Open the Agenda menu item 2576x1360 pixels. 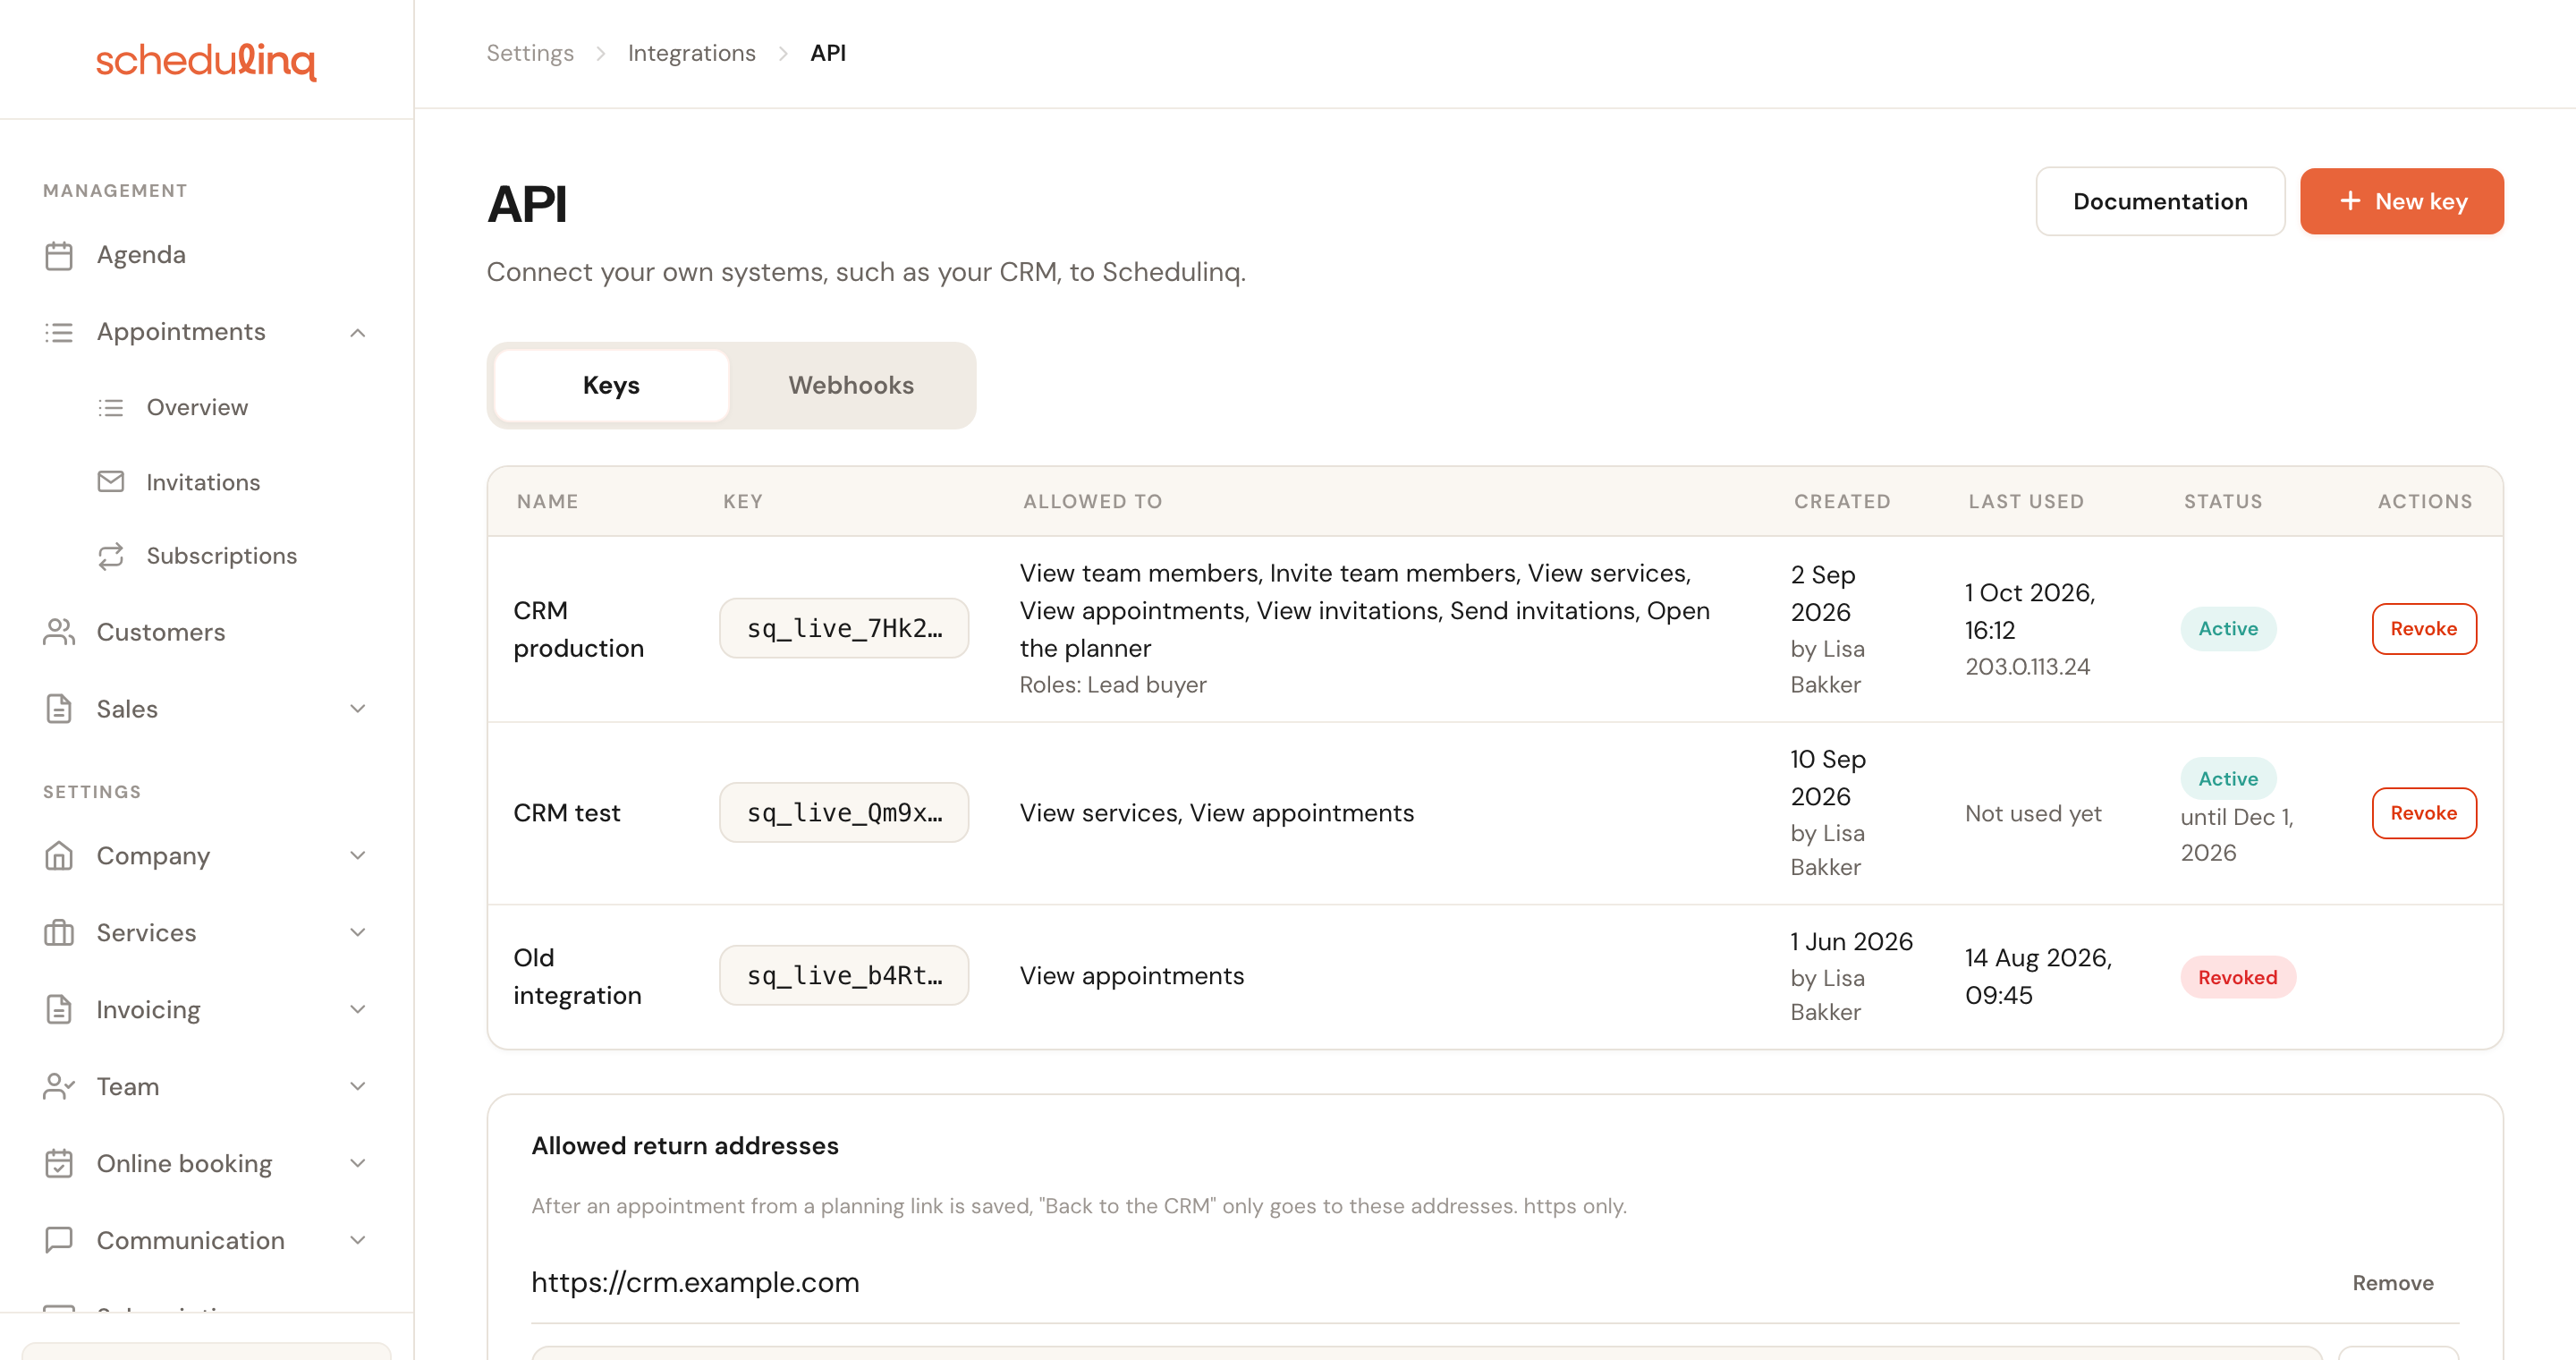coord(141,255)
